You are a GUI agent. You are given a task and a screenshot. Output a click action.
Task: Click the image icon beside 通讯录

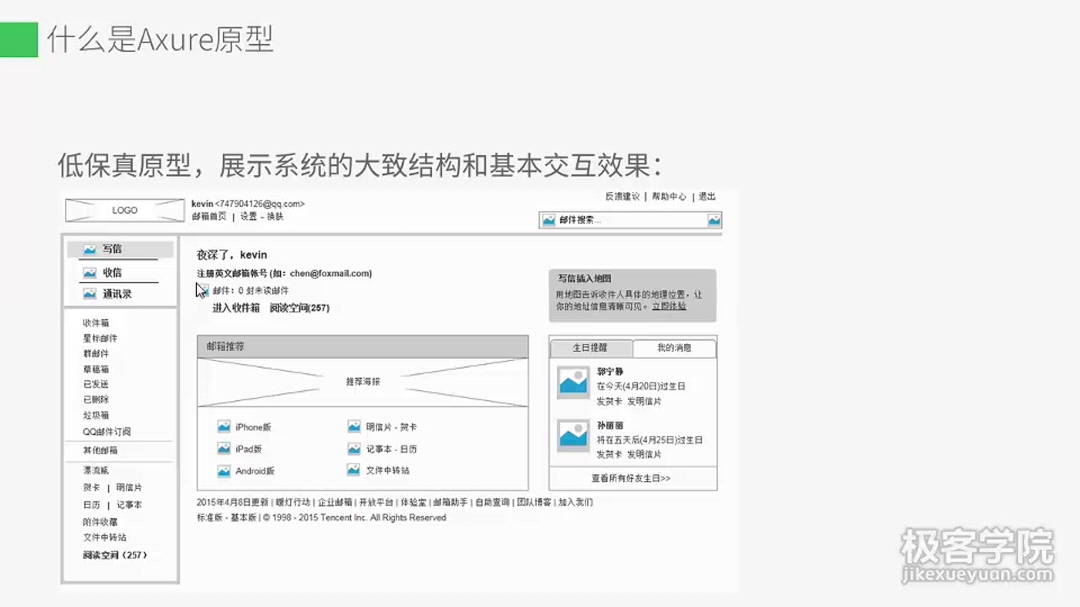90,294
